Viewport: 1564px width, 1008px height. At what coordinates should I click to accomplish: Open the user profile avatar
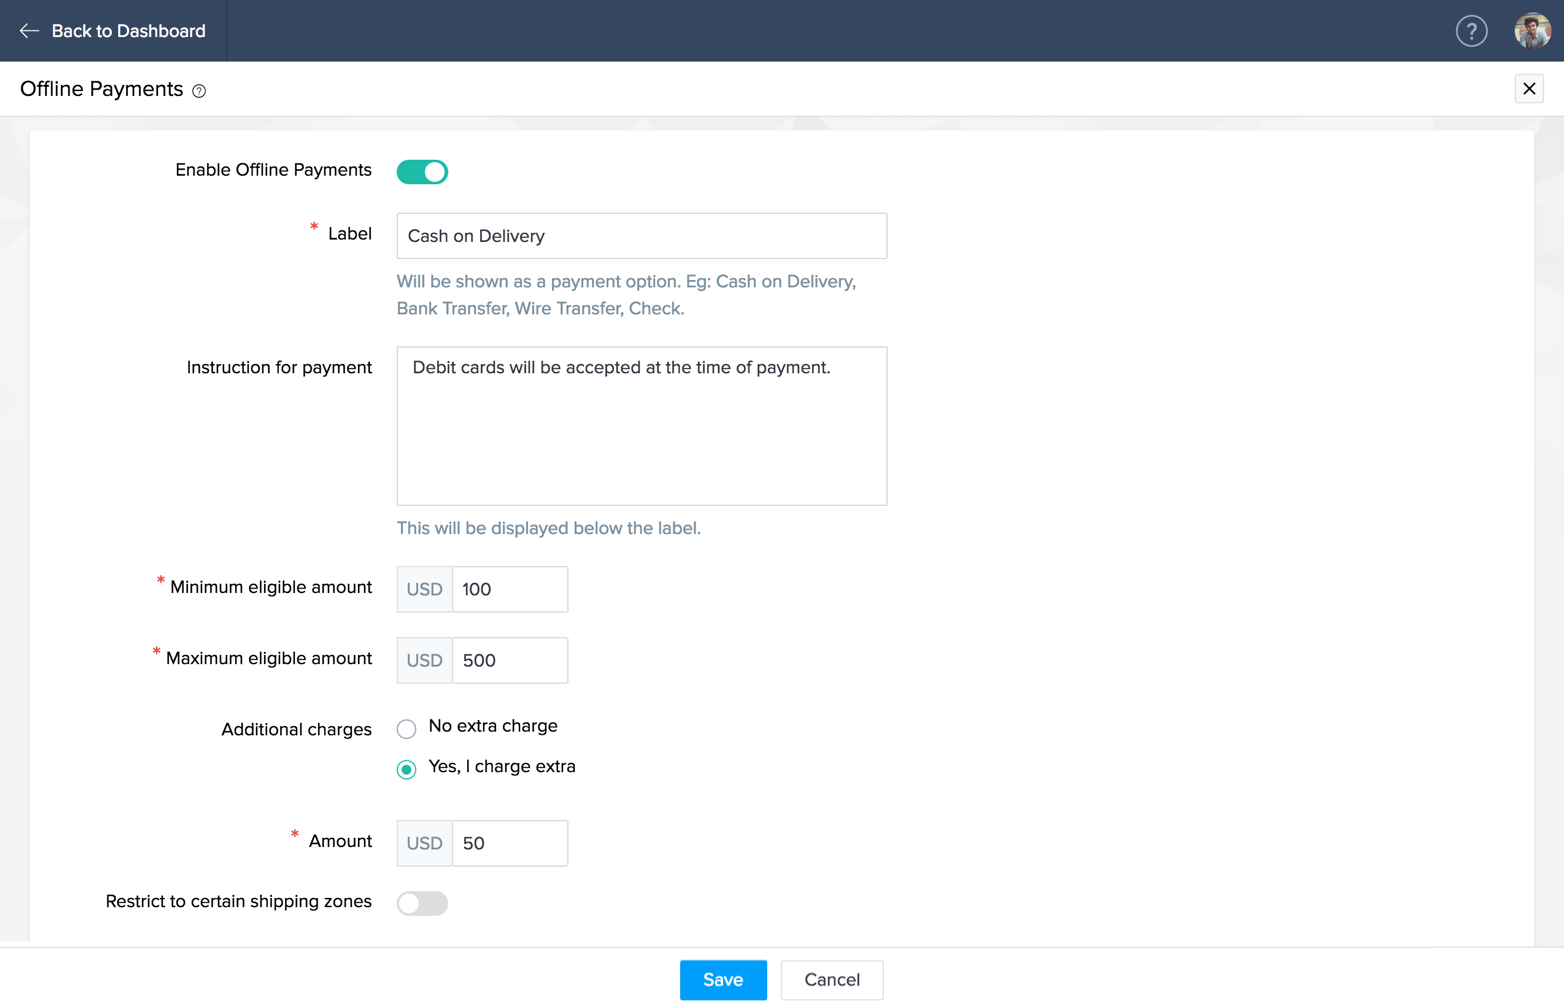[1532, 31]
